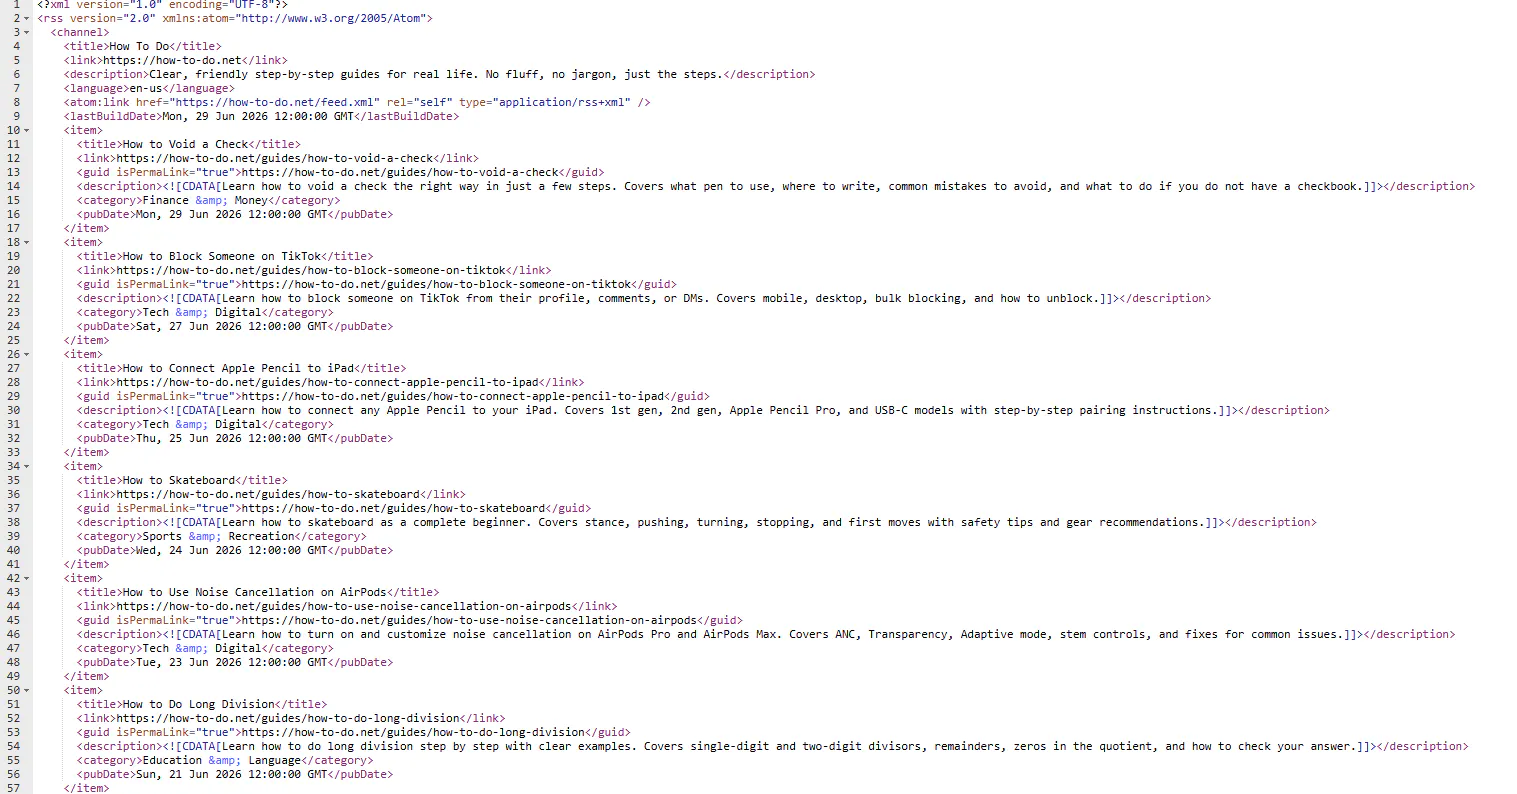
Task: Click the title "How to Skateboard"
Action: click(x=179, y=480)
